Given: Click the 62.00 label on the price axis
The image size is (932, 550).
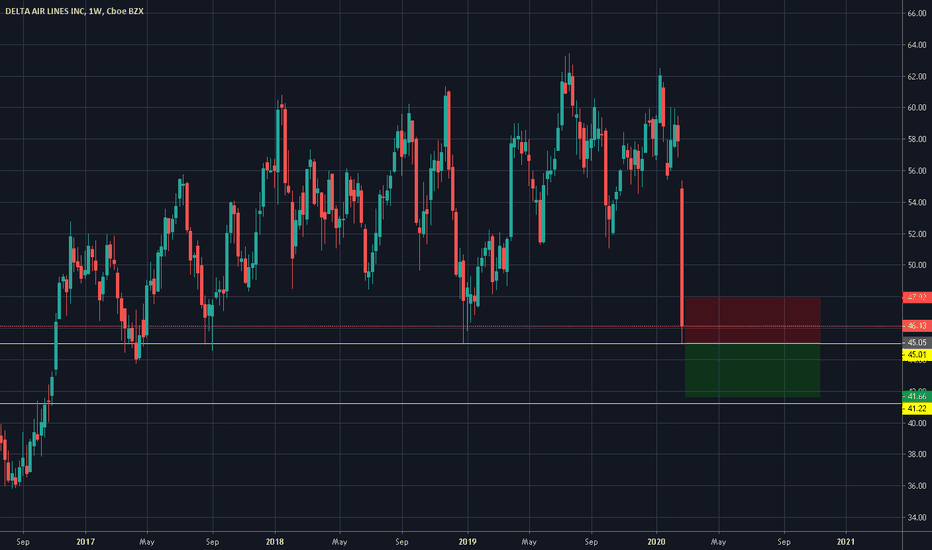Looking at the screenshot, I should click(917, 76).
